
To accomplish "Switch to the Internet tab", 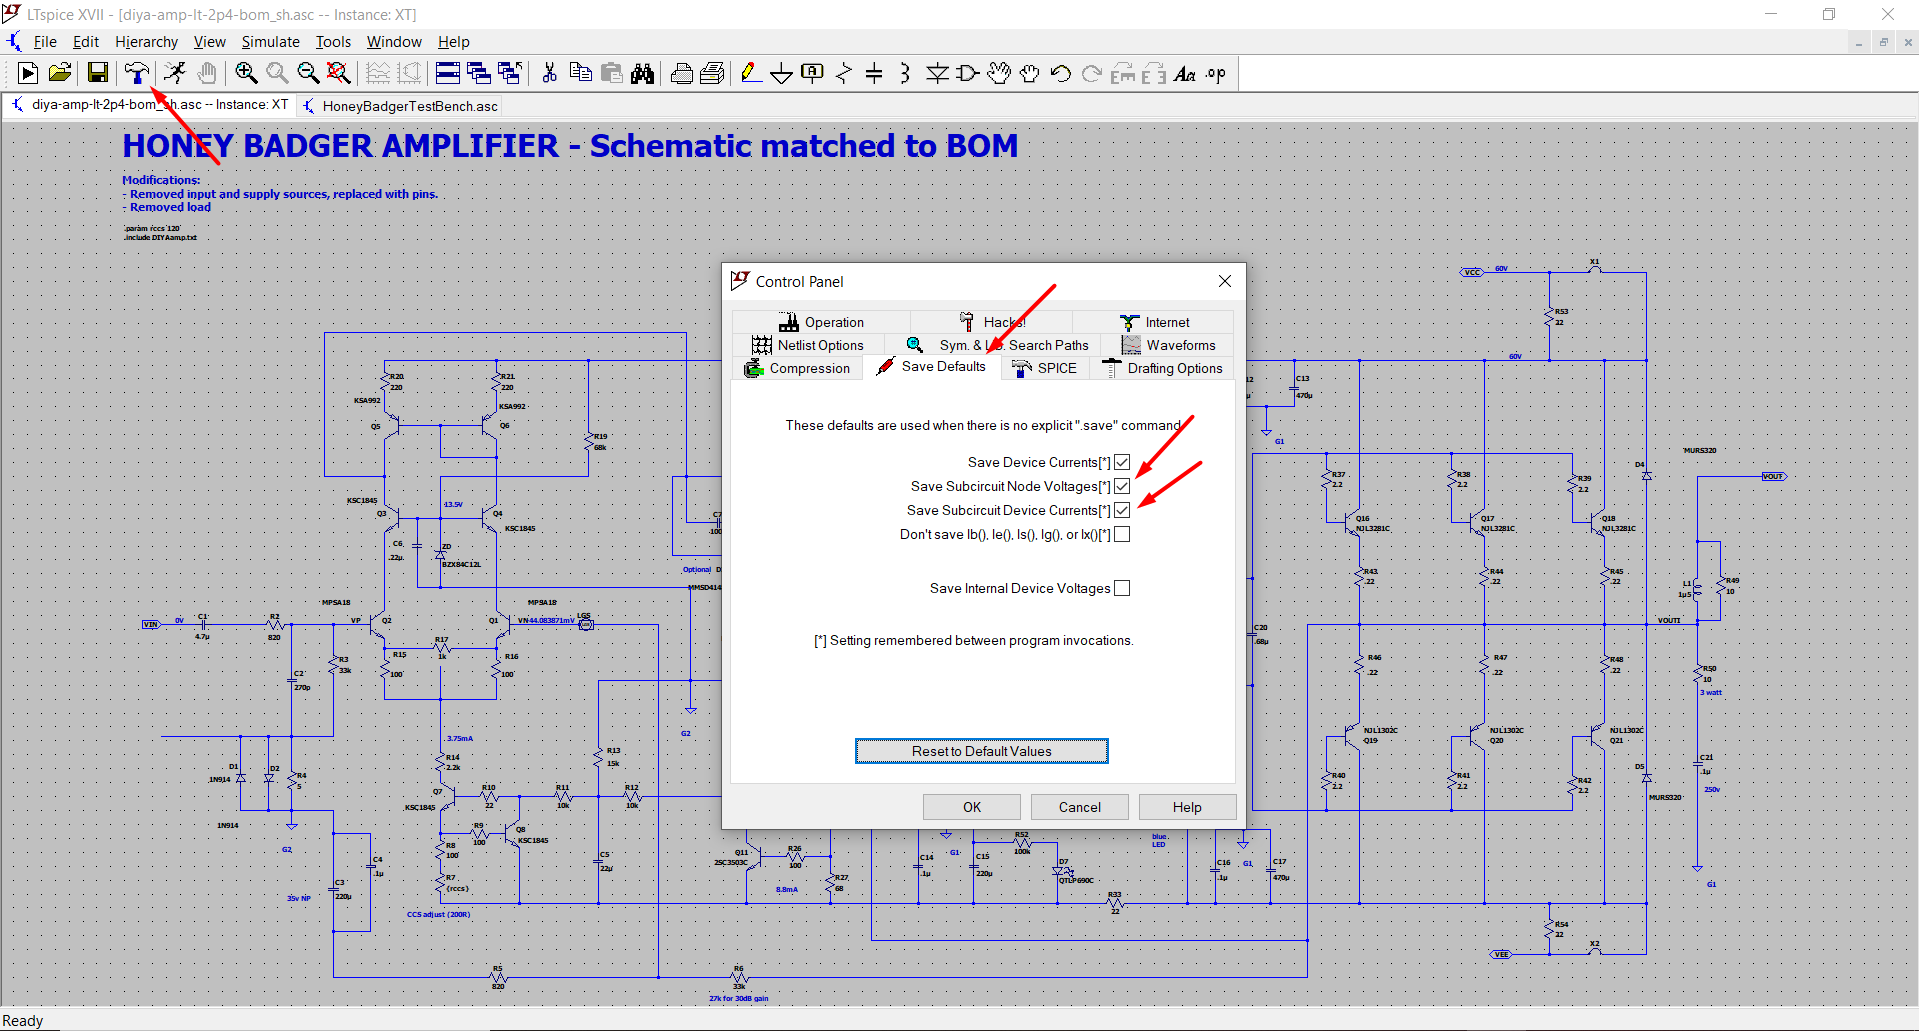I will pos(1154,322).
